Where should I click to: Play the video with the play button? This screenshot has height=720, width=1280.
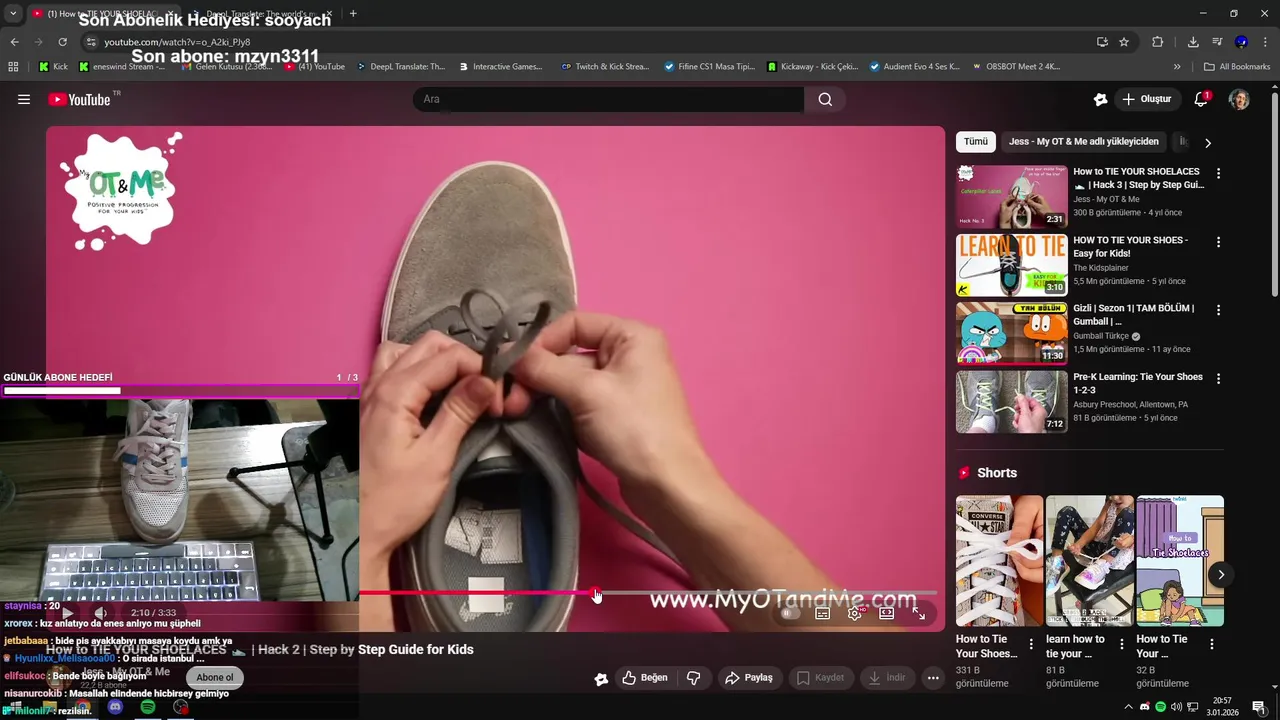pyautogui.click(x=68, y=613)
